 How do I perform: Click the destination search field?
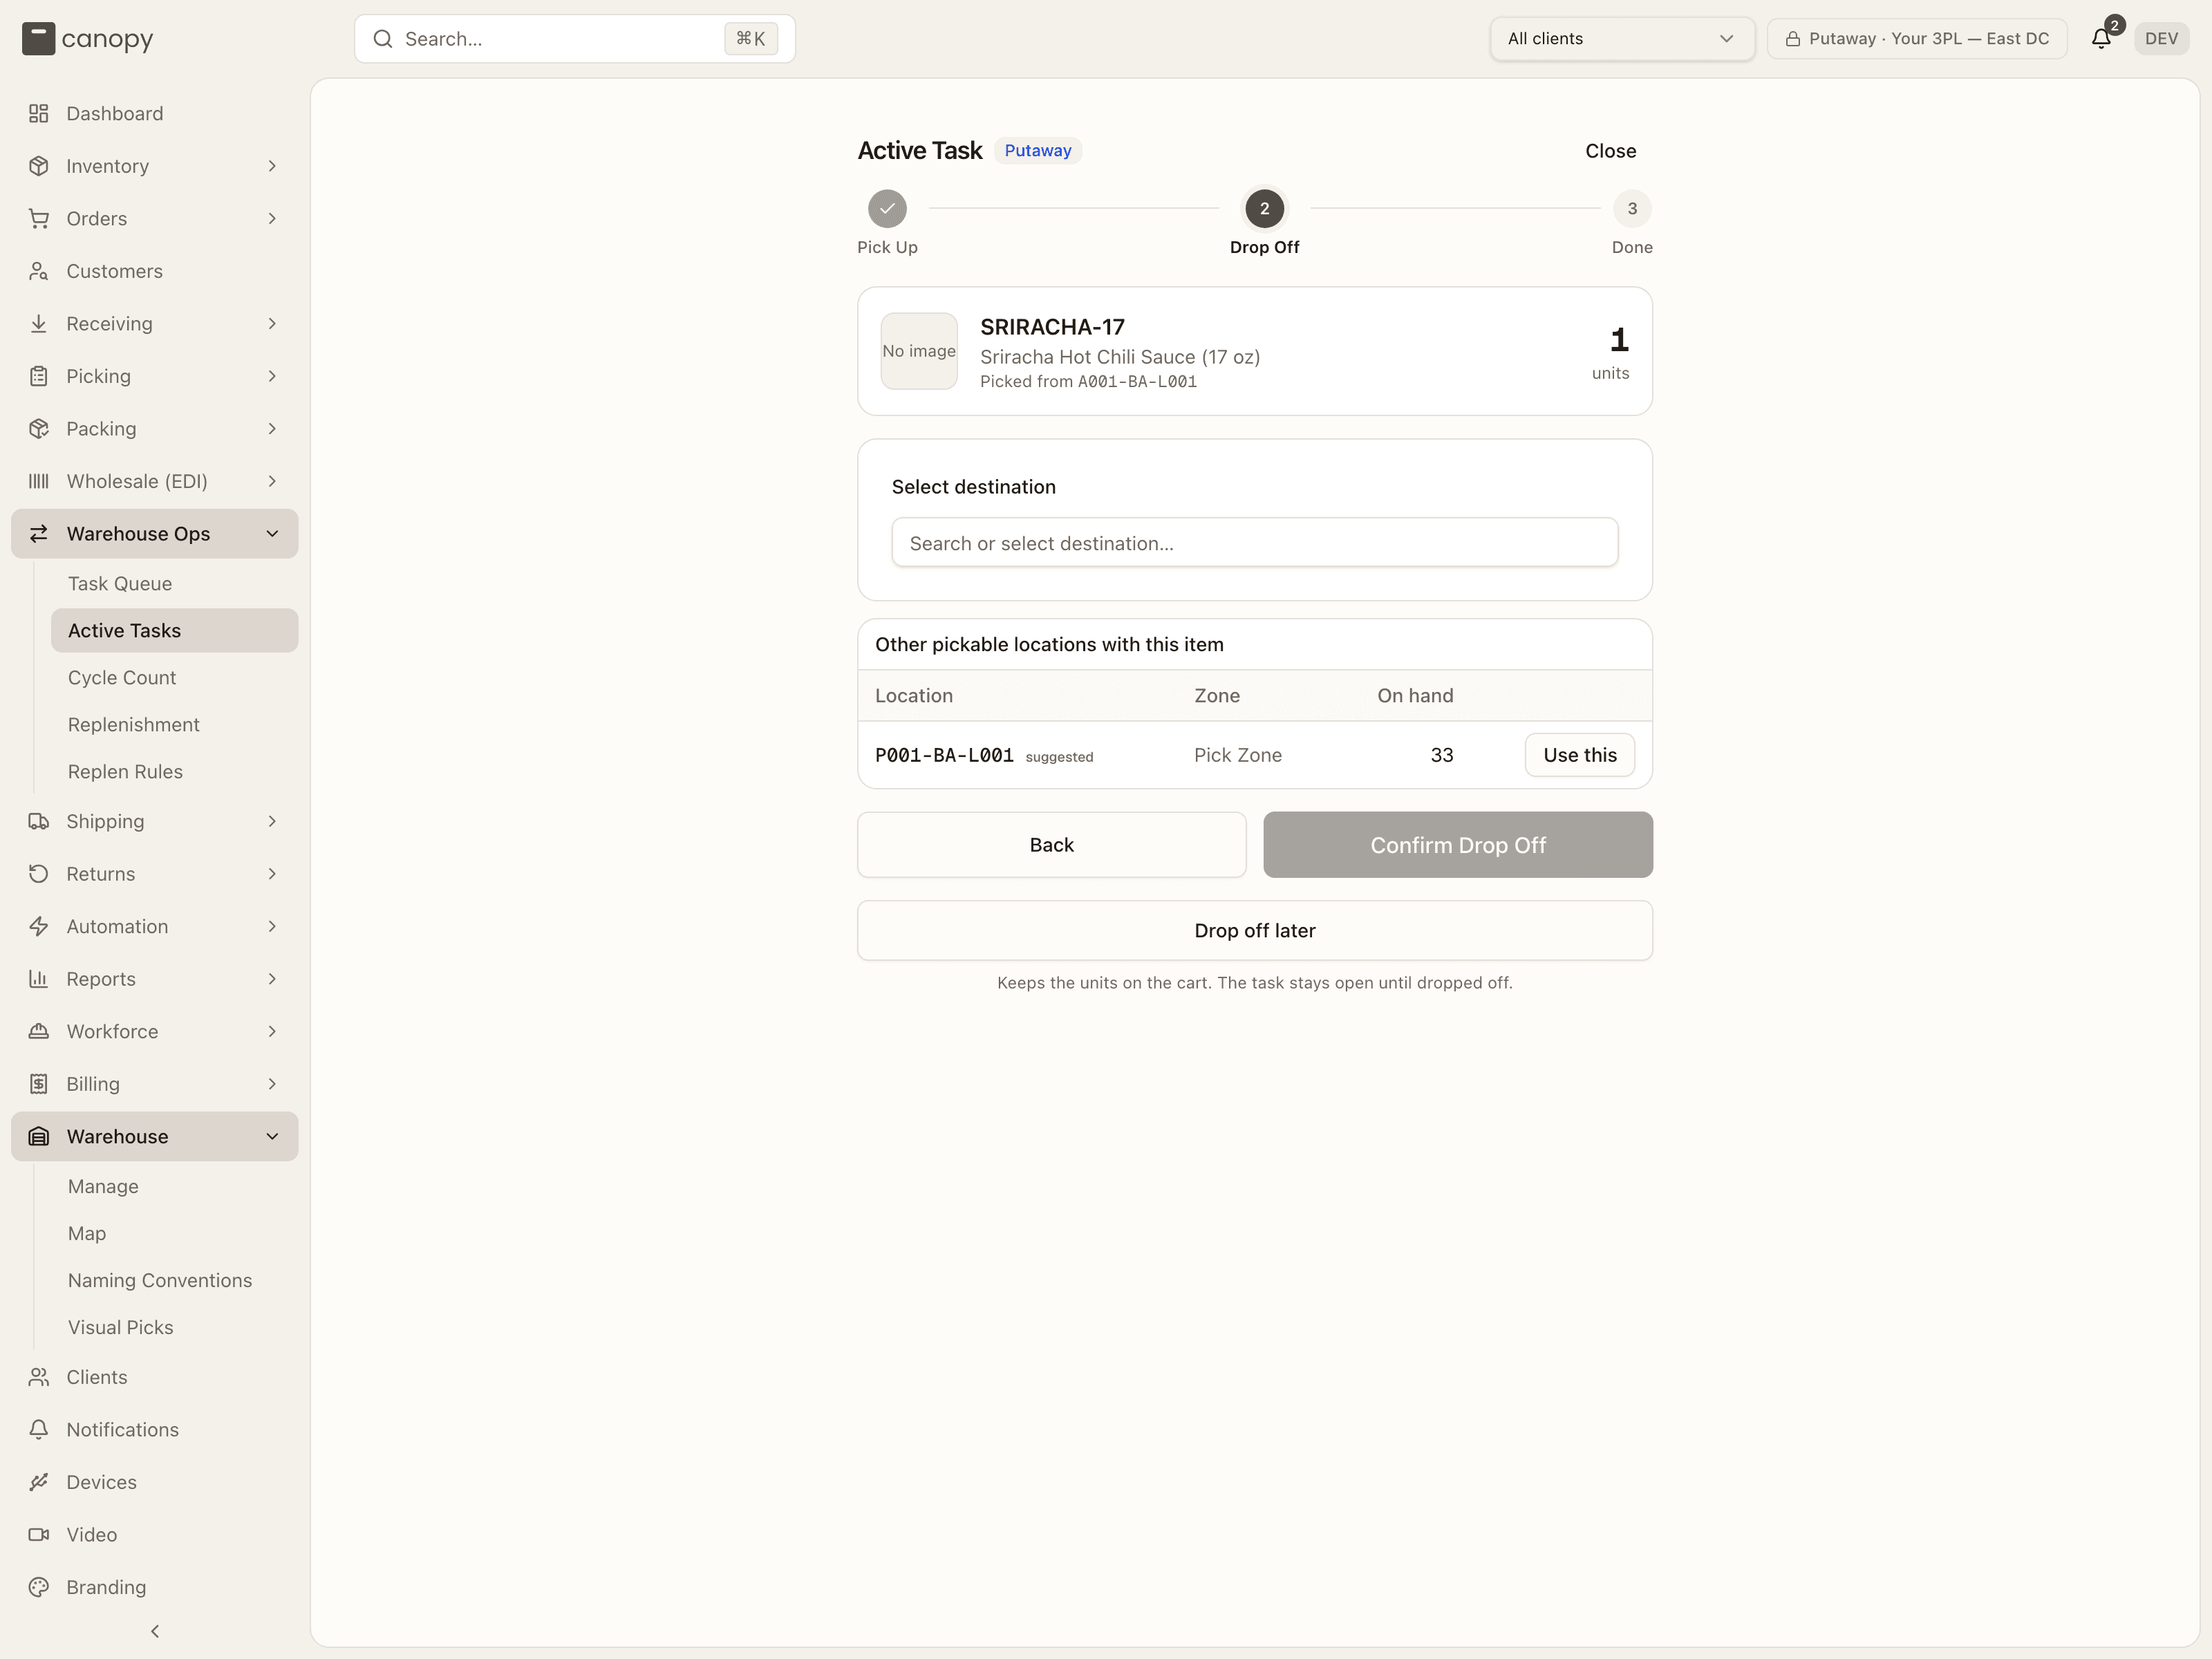[1255, 543]
